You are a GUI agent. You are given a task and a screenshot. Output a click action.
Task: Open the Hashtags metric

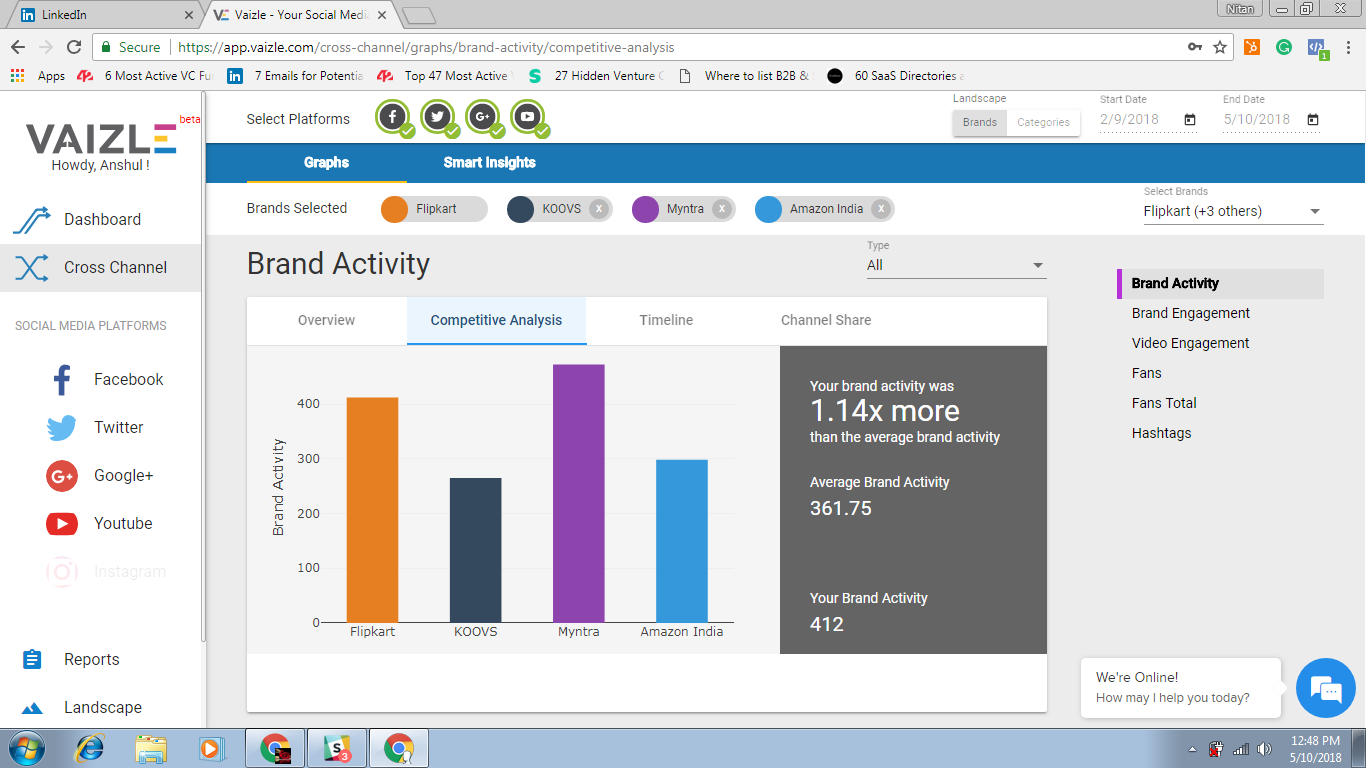coord(1161,433)
